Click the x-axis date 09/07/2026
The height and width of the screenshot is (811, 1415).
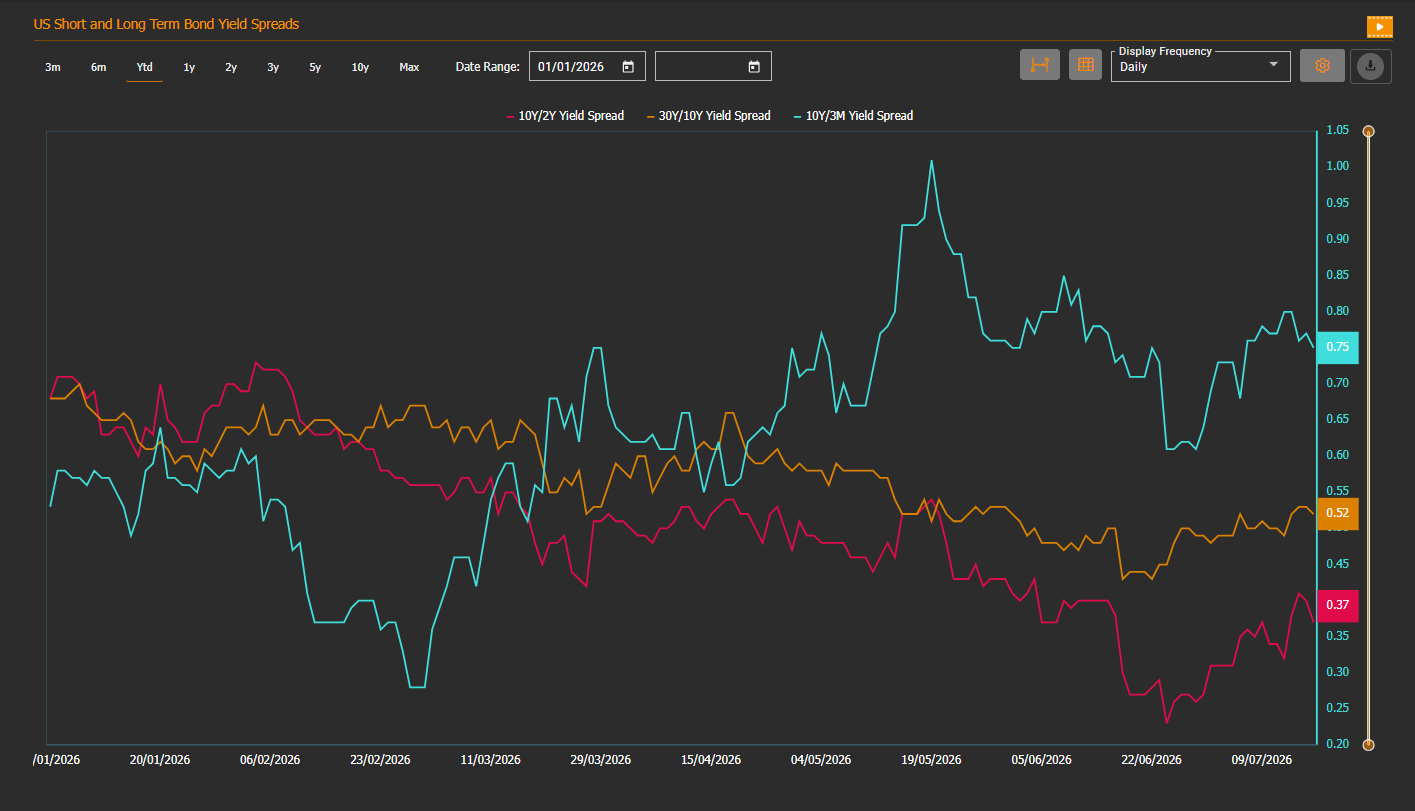tap(1261, 760)
